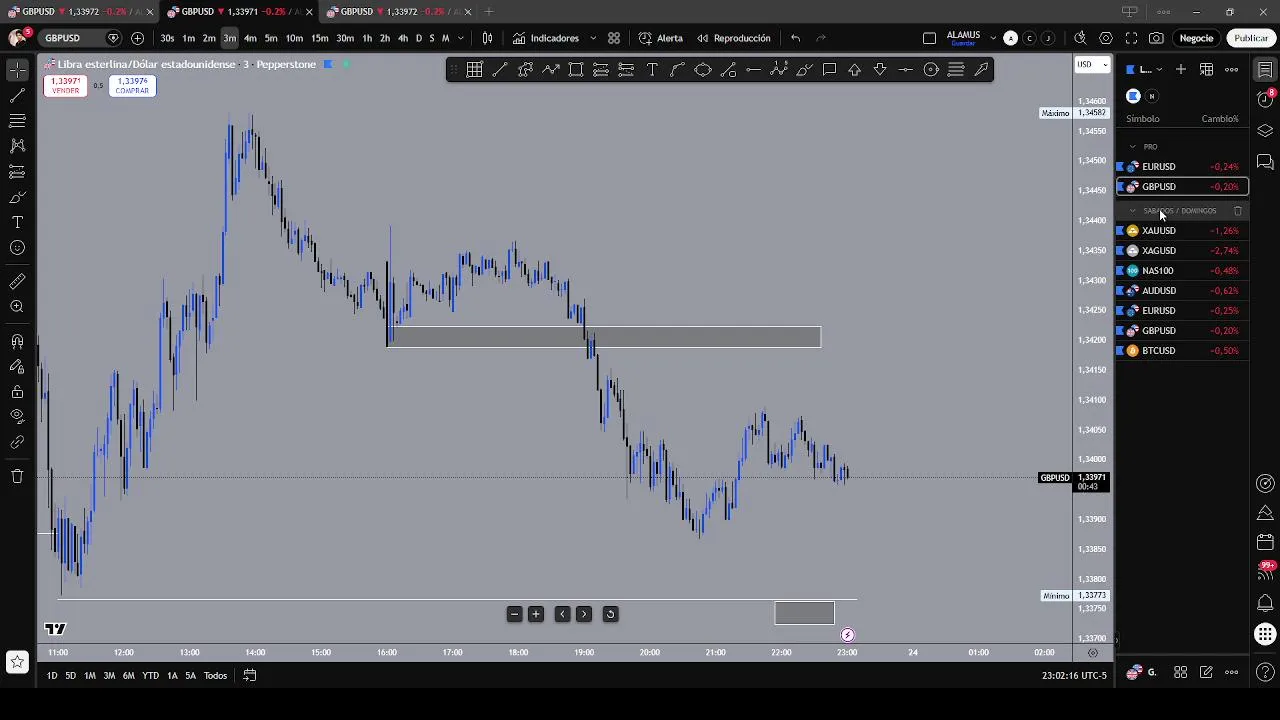Screen dimensions: 1280x720
Task: Select the brush tool in floating toolbar
Action: tap(804, 70)
